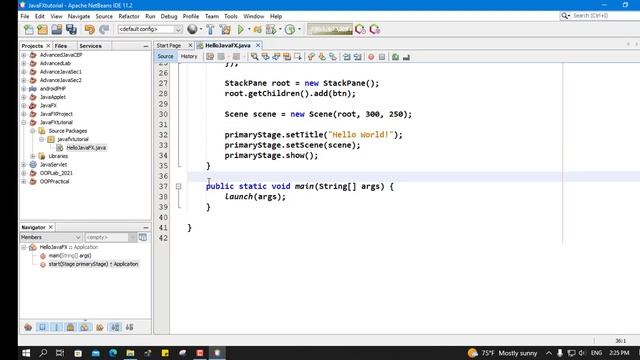Click the Uncomment editor toolbar icon

[406, 57]
